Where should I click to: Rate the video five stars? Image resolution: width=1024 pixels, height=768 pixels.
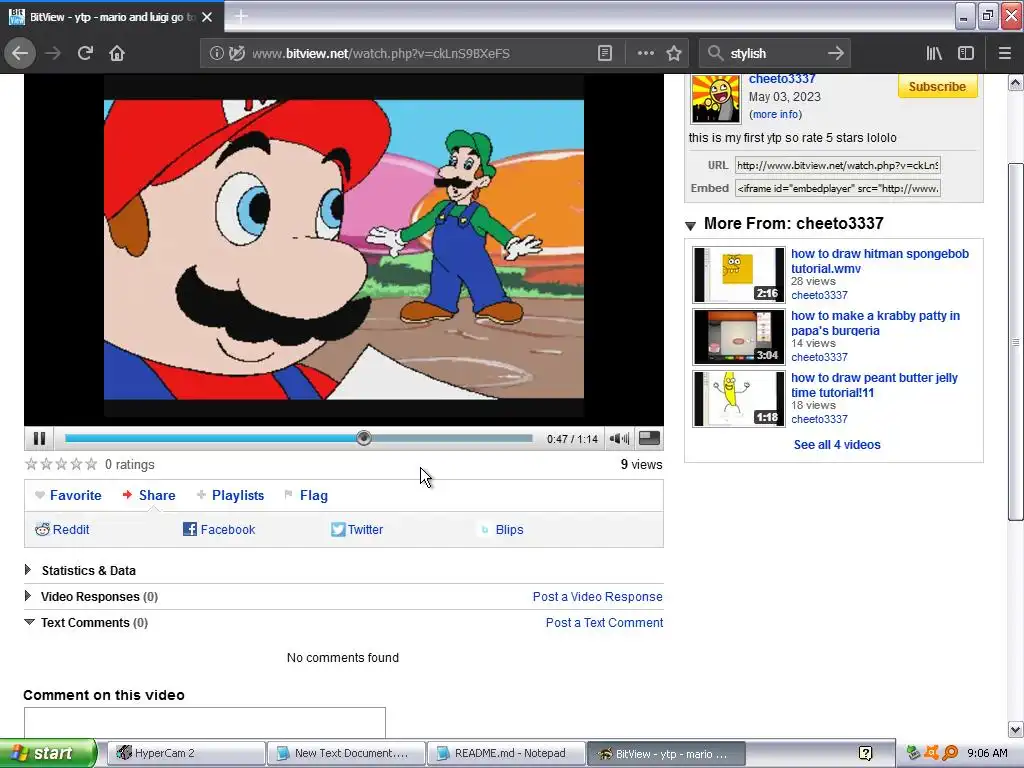(91, 464)
